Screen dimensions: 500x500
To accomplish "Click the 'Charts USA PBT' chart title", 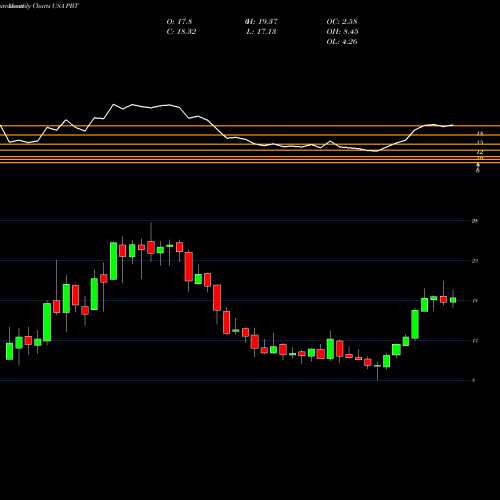I will (x=56, y=6).
